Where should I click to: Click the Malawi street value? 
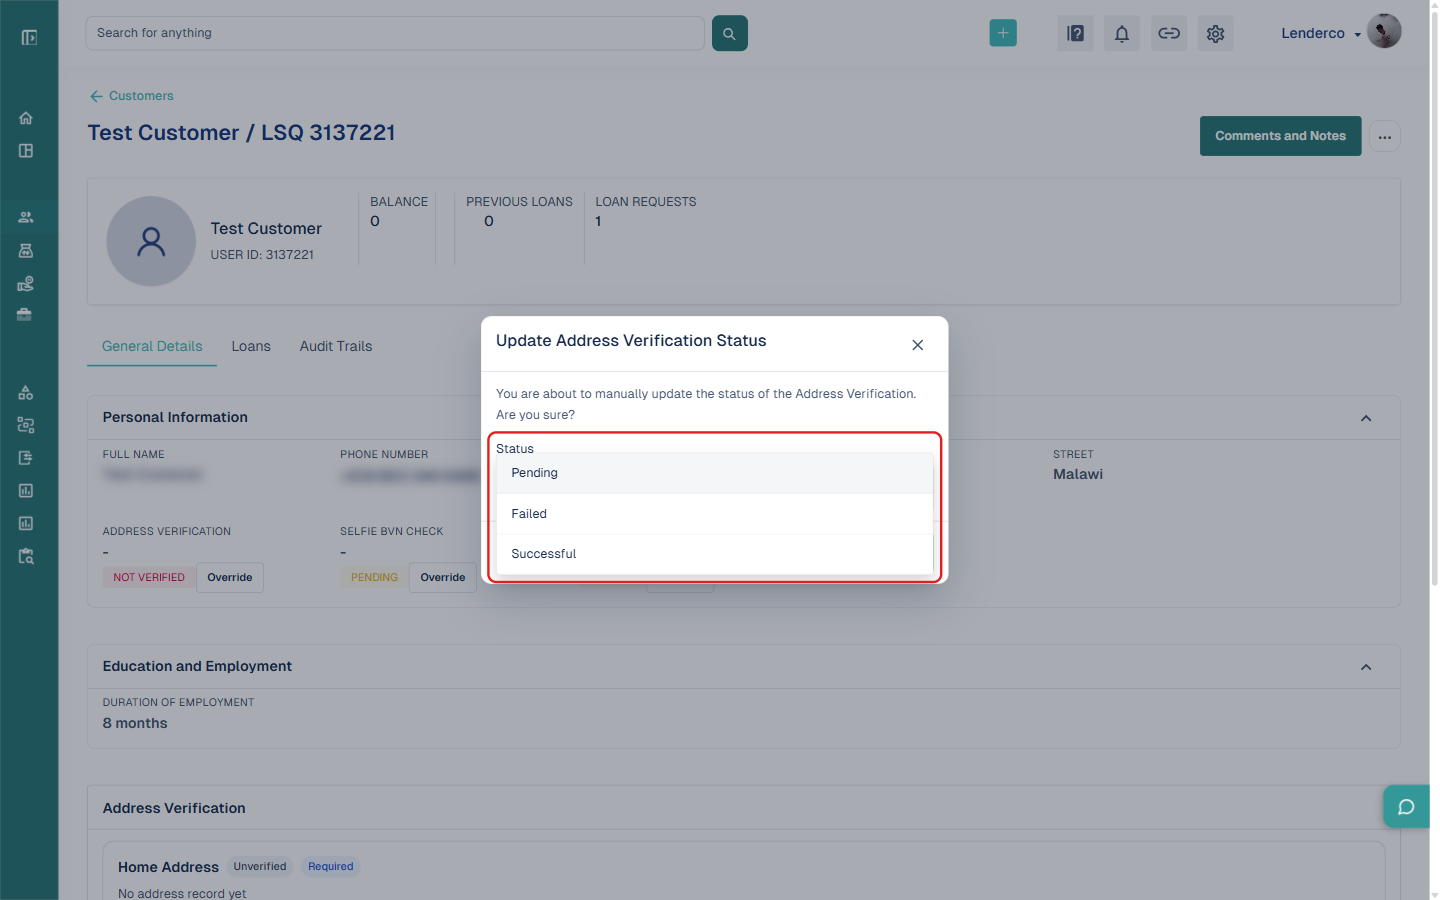pyautogui.click(x=1078, y=474)
